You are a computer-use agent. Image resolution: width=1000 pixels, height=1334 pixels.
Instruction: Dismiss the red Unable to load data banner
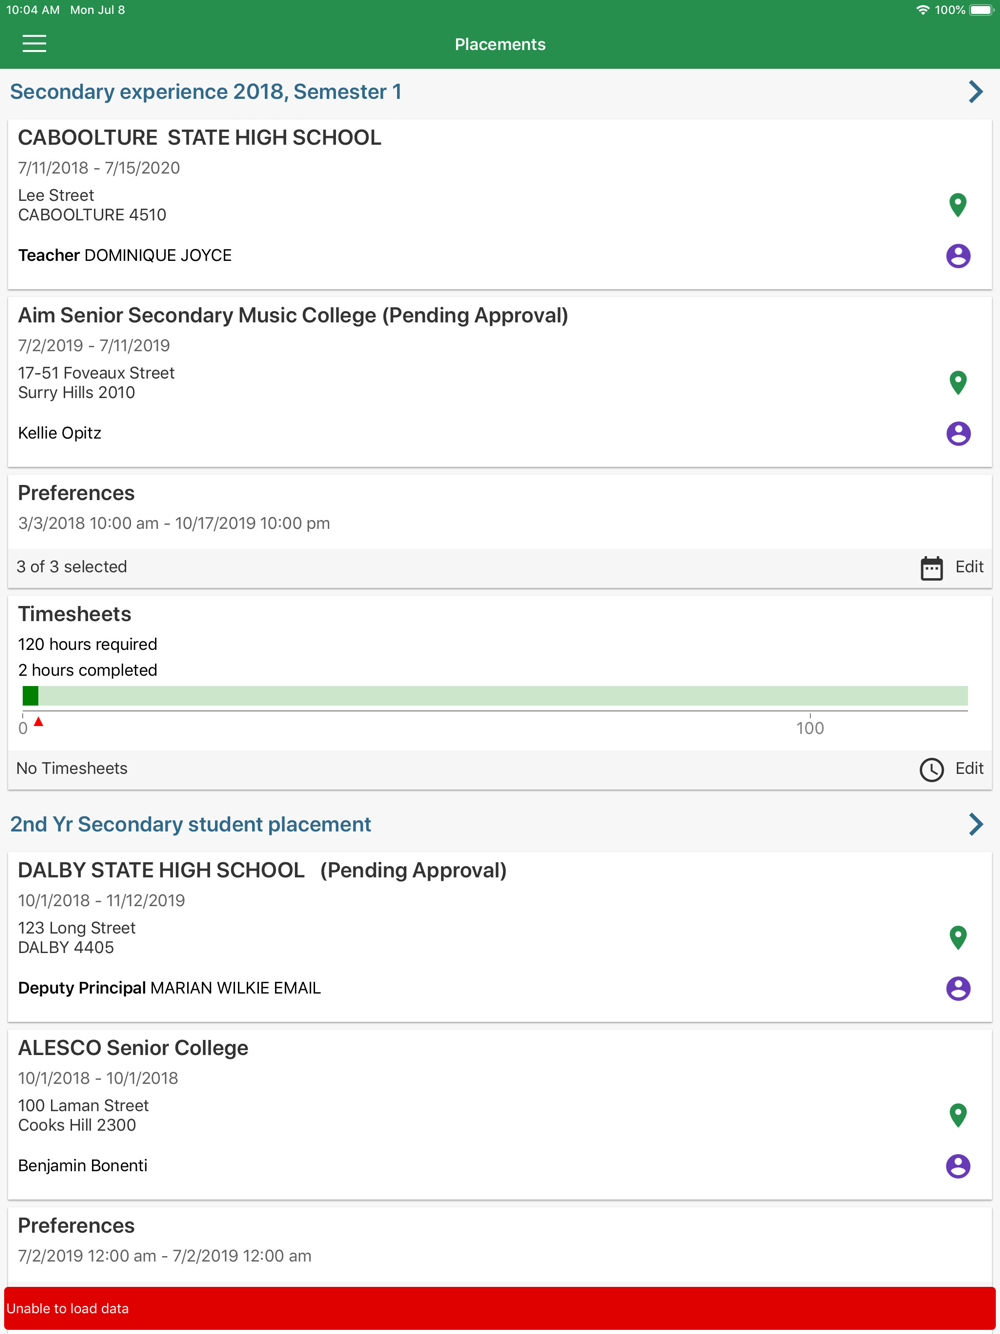coord(500,1308)
